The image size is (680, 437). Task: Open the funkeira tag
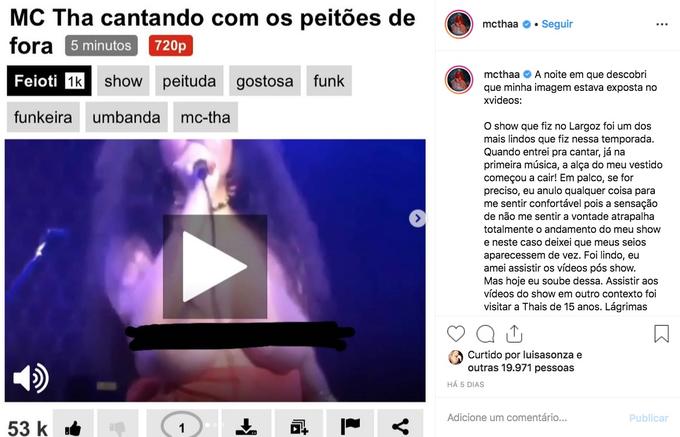click(43, 117)
